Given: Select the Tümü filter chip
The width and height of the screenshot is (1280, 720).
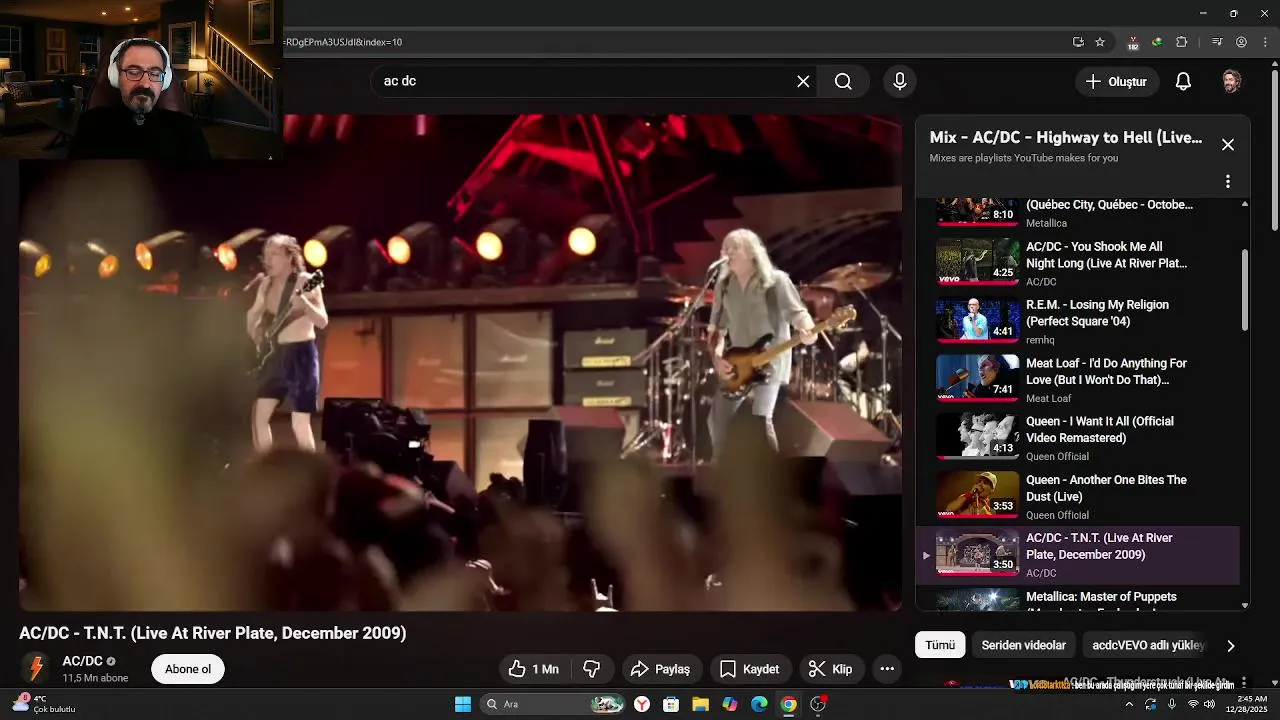Looking at the screenshot, I should (x=940, y=645).
